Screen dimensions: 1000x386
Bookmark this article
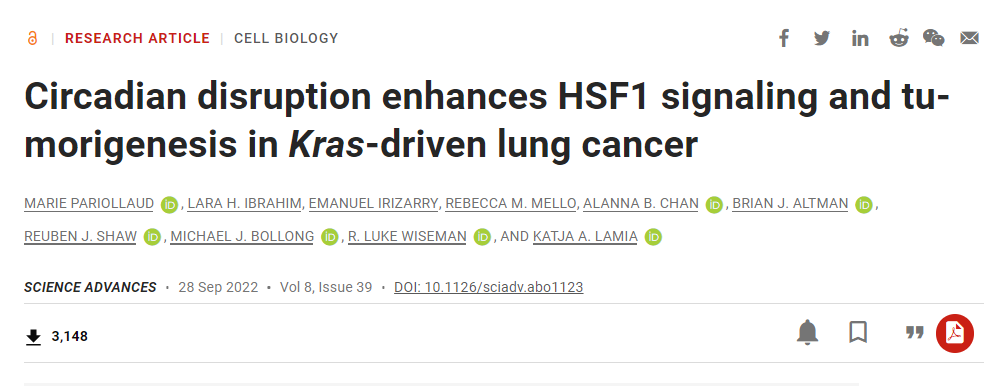click(x=858, y=332)
